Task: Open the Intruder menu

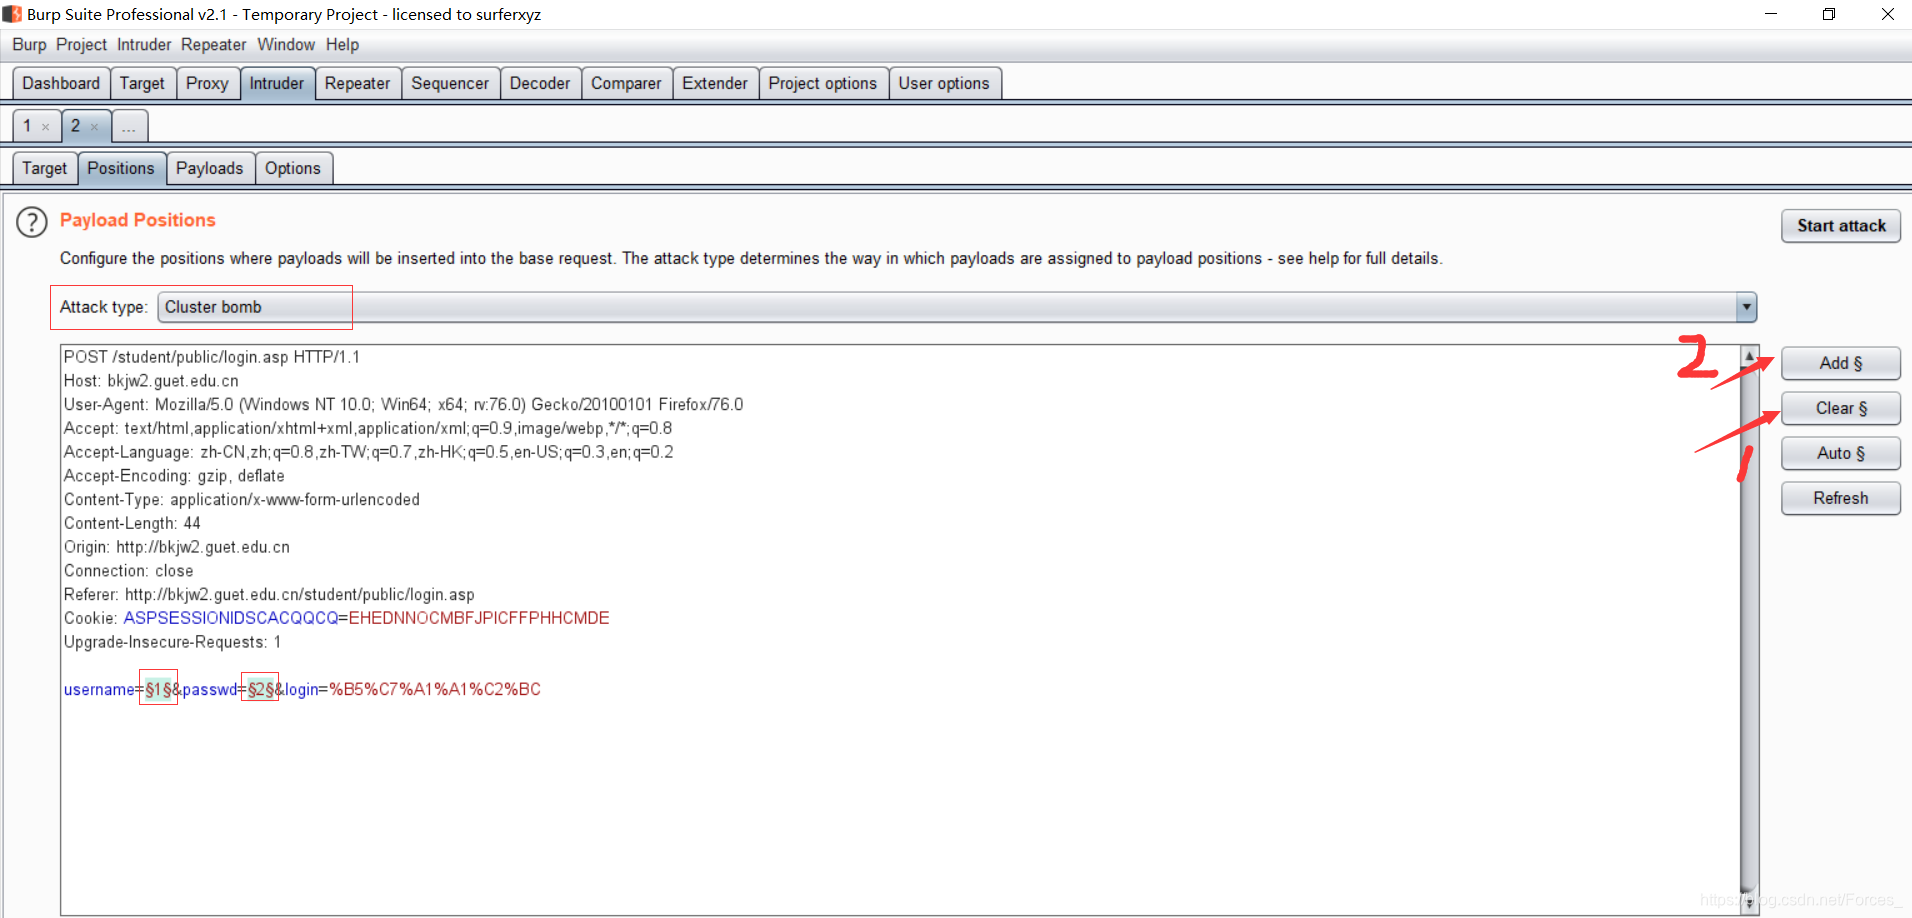Action: click(144, 45)
